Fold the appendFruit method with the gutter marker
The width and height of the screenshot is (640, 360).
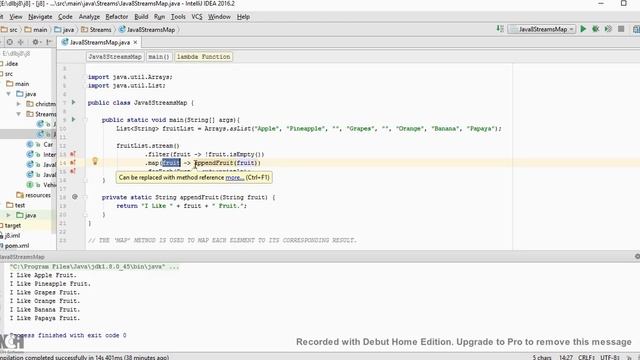click(86, 197)
